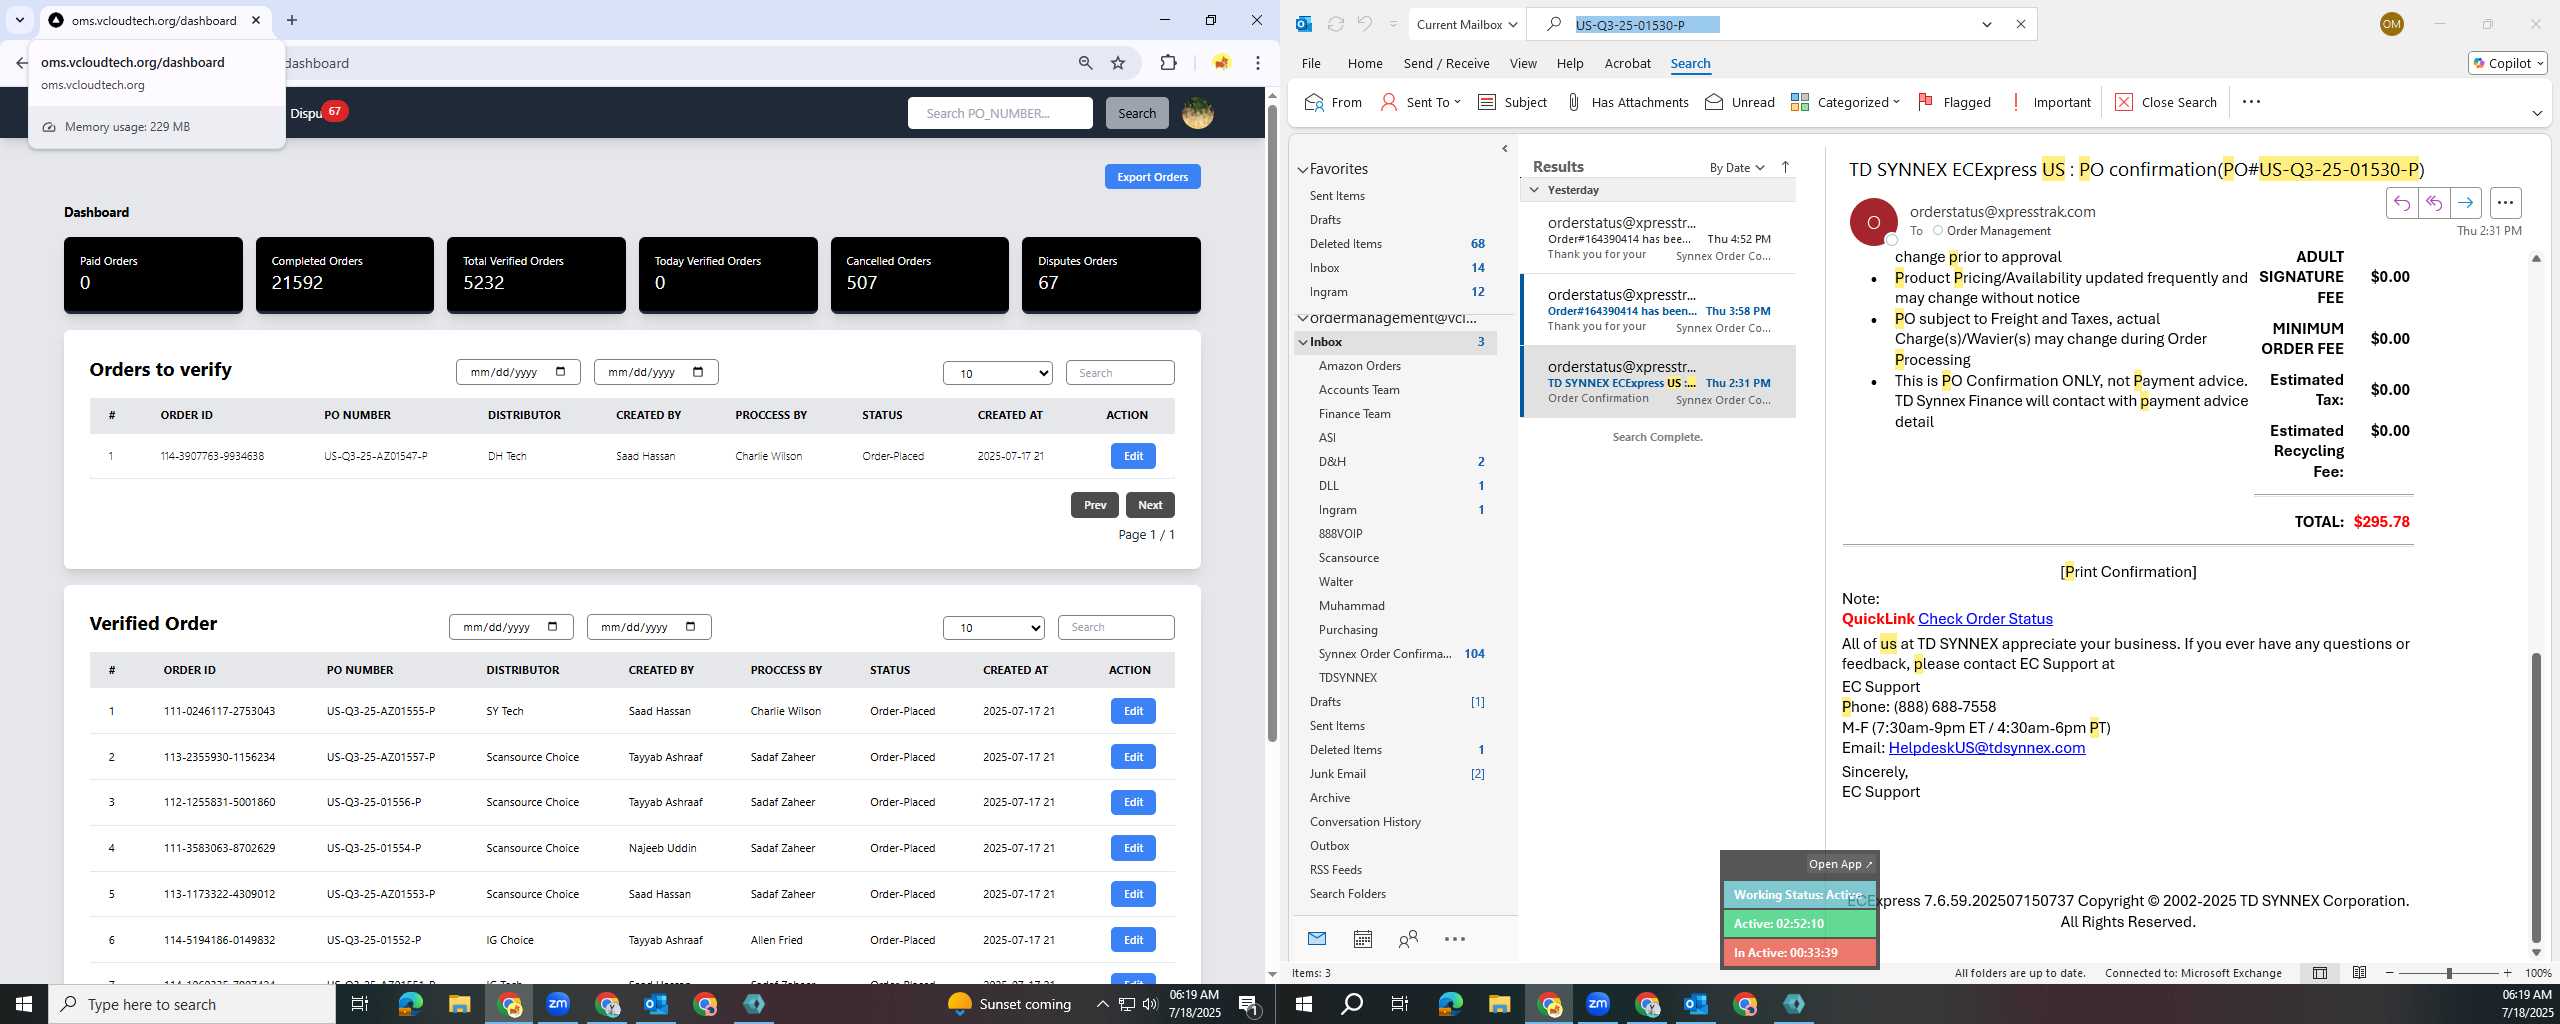Switch to Outlook normal view icon

(2320, 973)
